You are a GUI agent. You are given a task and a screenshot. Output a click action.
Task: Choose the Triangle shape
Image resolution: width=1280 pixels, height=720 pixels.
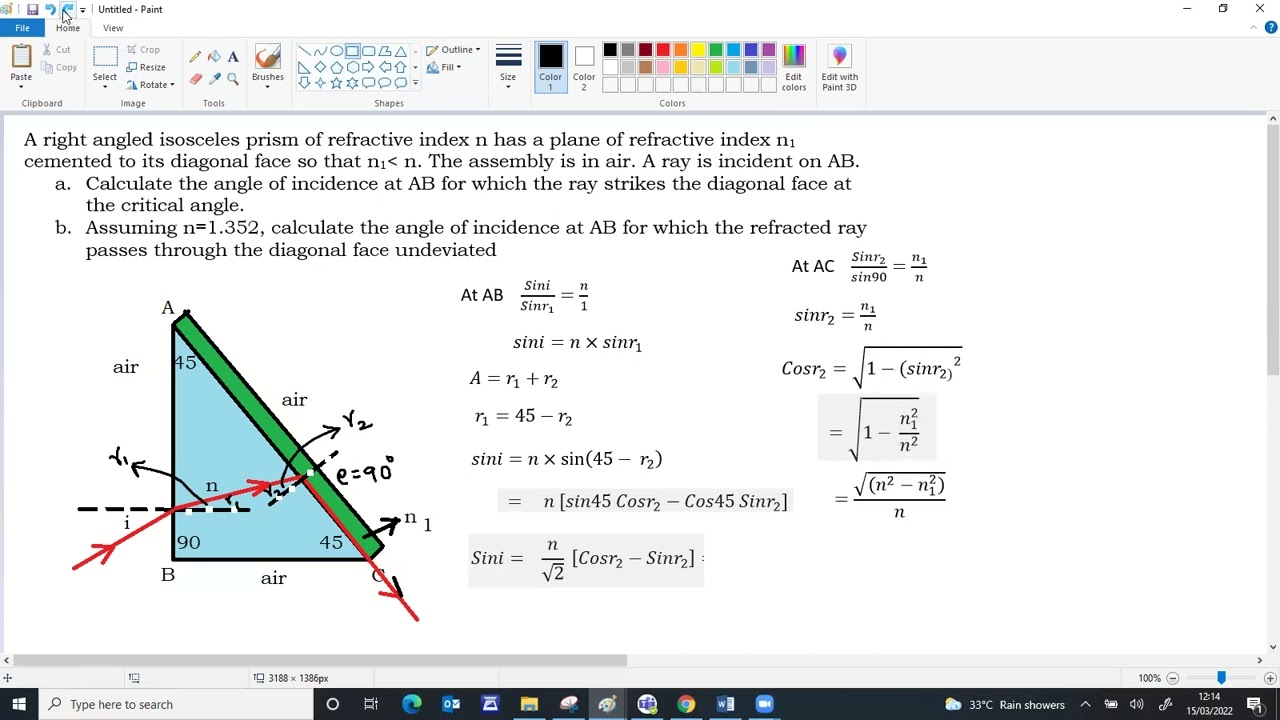[x=400, y=51]
